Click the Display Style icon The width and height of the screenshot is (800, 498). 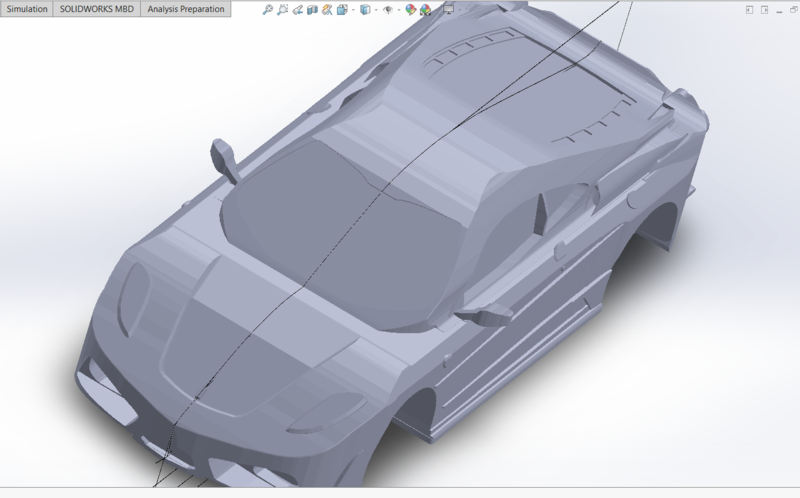365,10
